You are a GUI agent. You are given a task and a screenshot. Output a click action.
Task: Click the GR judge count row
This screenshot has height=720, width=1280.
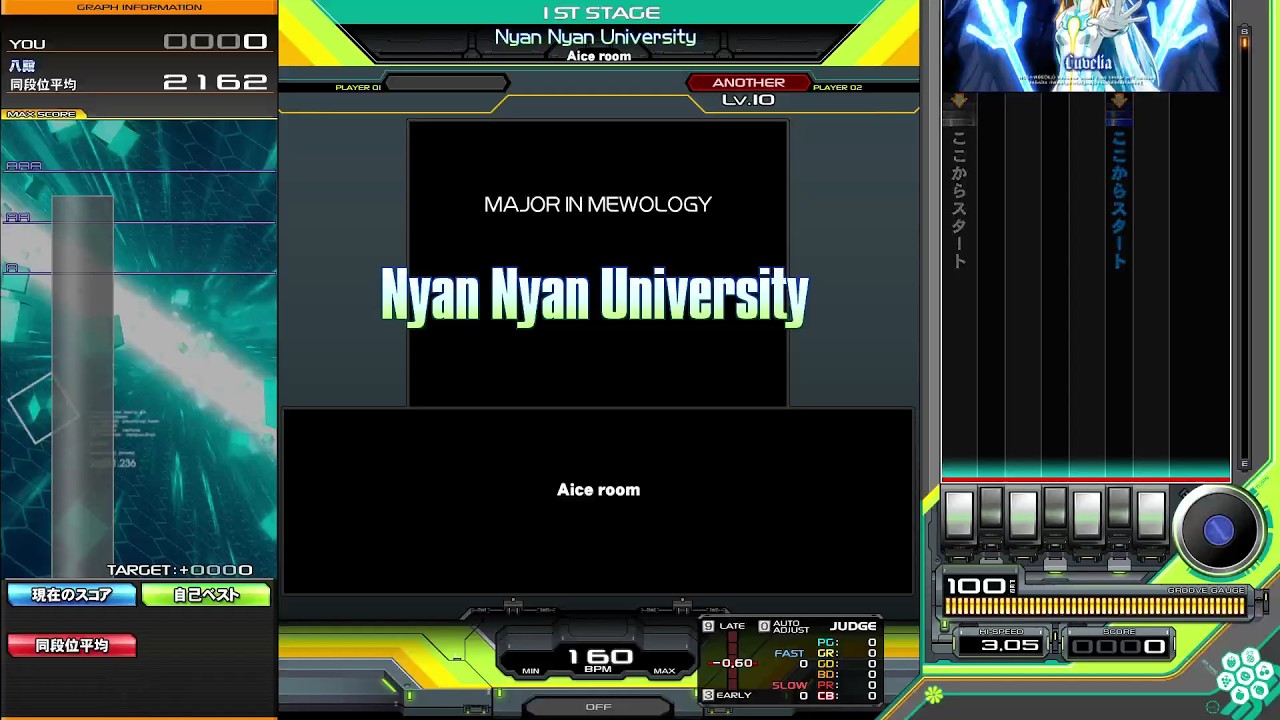(846, 653)
